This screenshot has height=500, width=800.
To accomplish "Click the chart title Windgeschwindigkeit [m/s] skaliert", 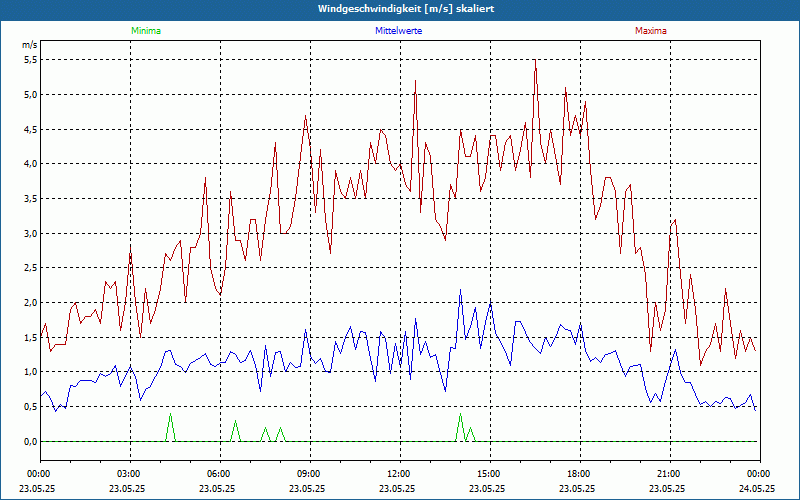I will click(406, 9).
